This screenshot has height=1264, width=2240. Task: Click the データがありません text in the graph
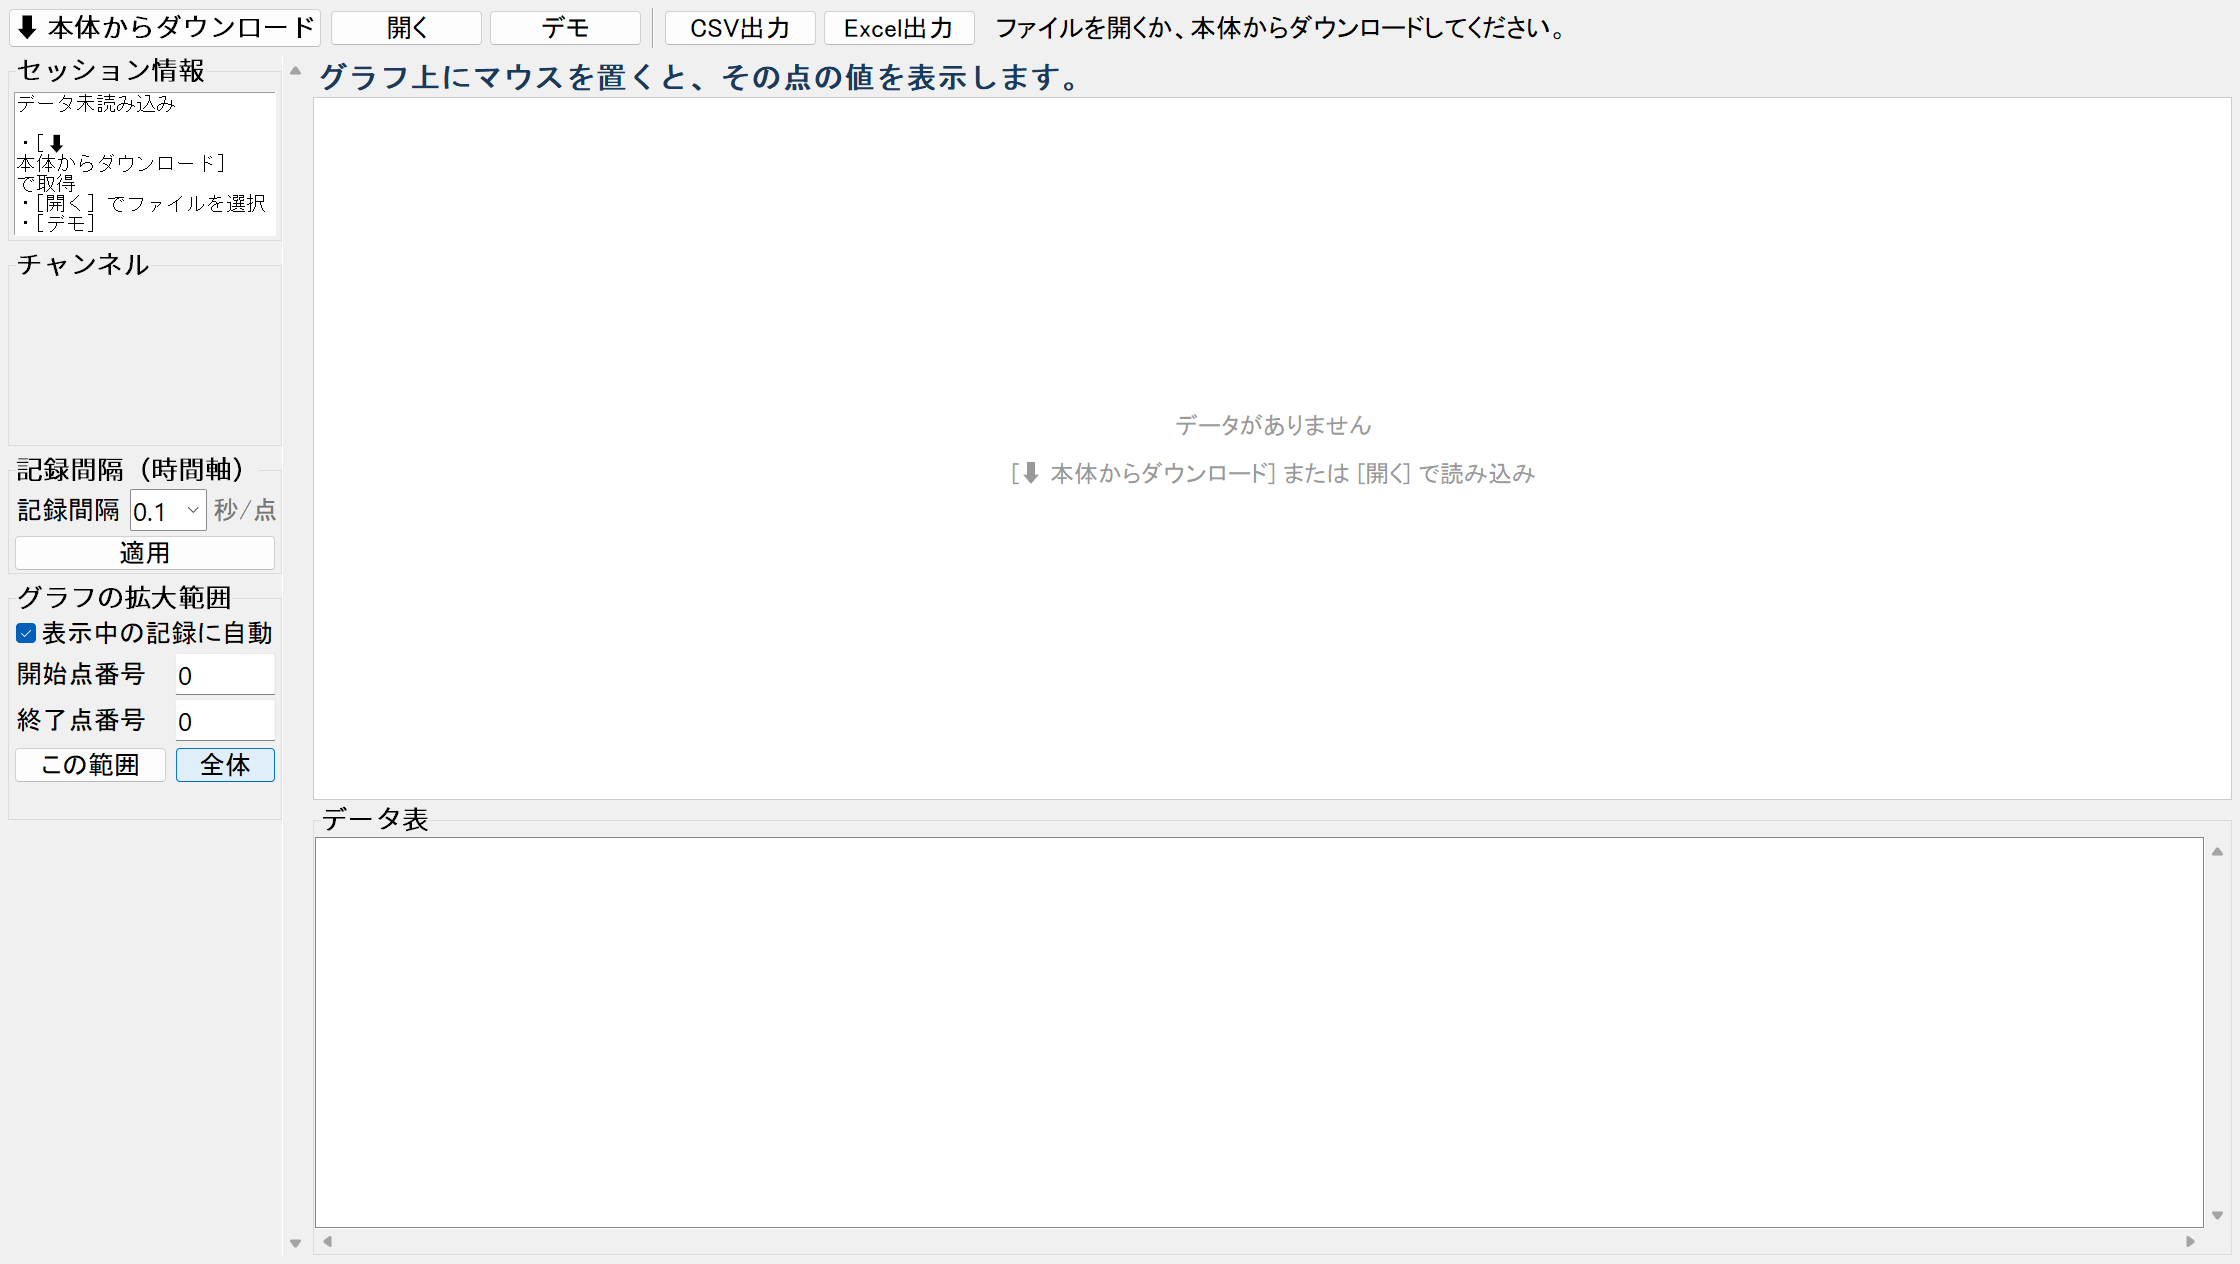pyautogui.click(x=1273, y=425)
